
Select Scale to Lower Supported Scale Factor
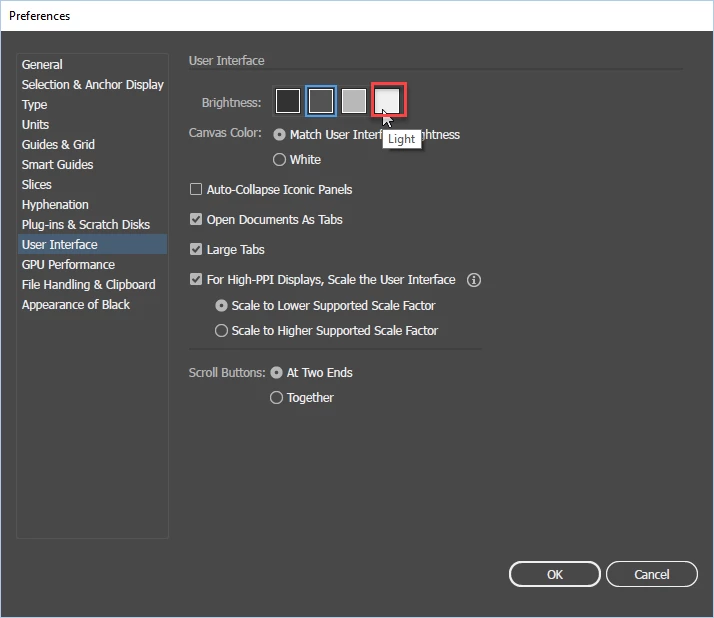click(x=221, y=306)
